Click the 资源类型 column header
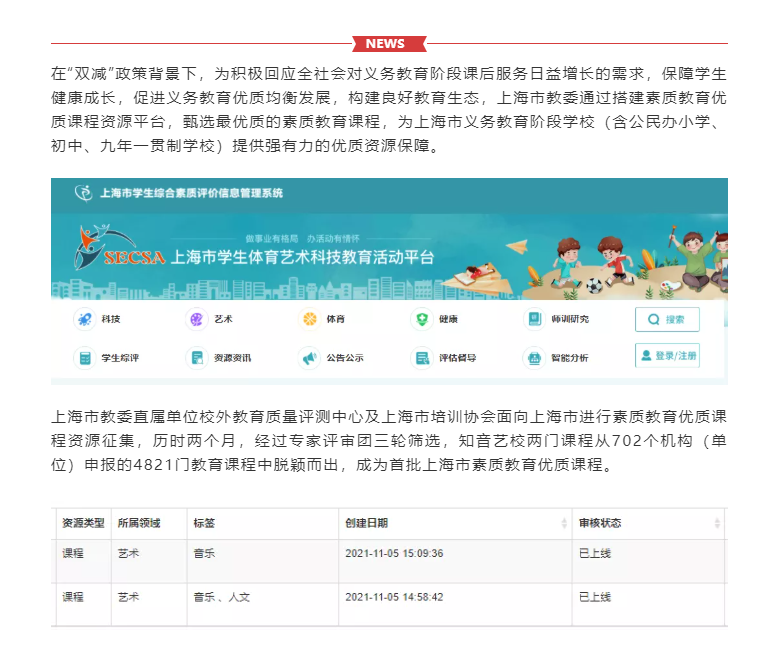Image resolution: width=782 pixels, height=645 pixels. coord(83,523)
